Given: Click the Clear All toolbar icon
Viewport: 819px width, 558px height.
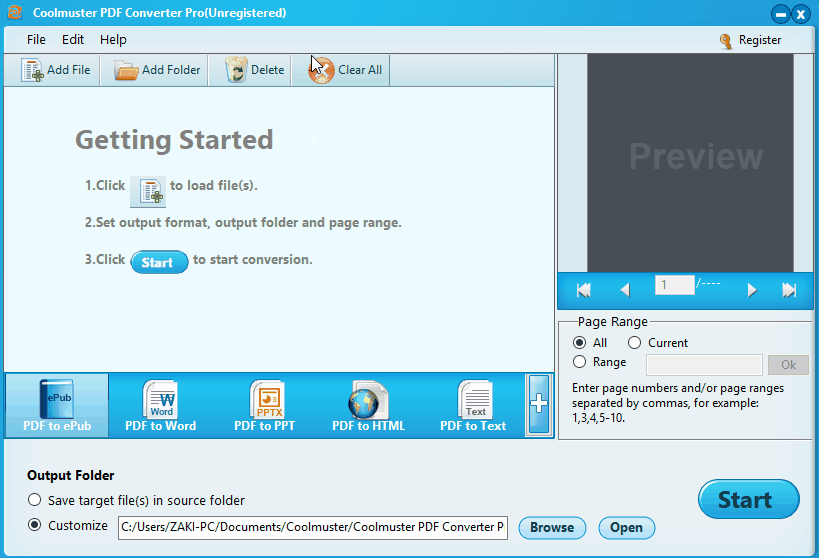Looking at the screenshot, I should point(321,70).
